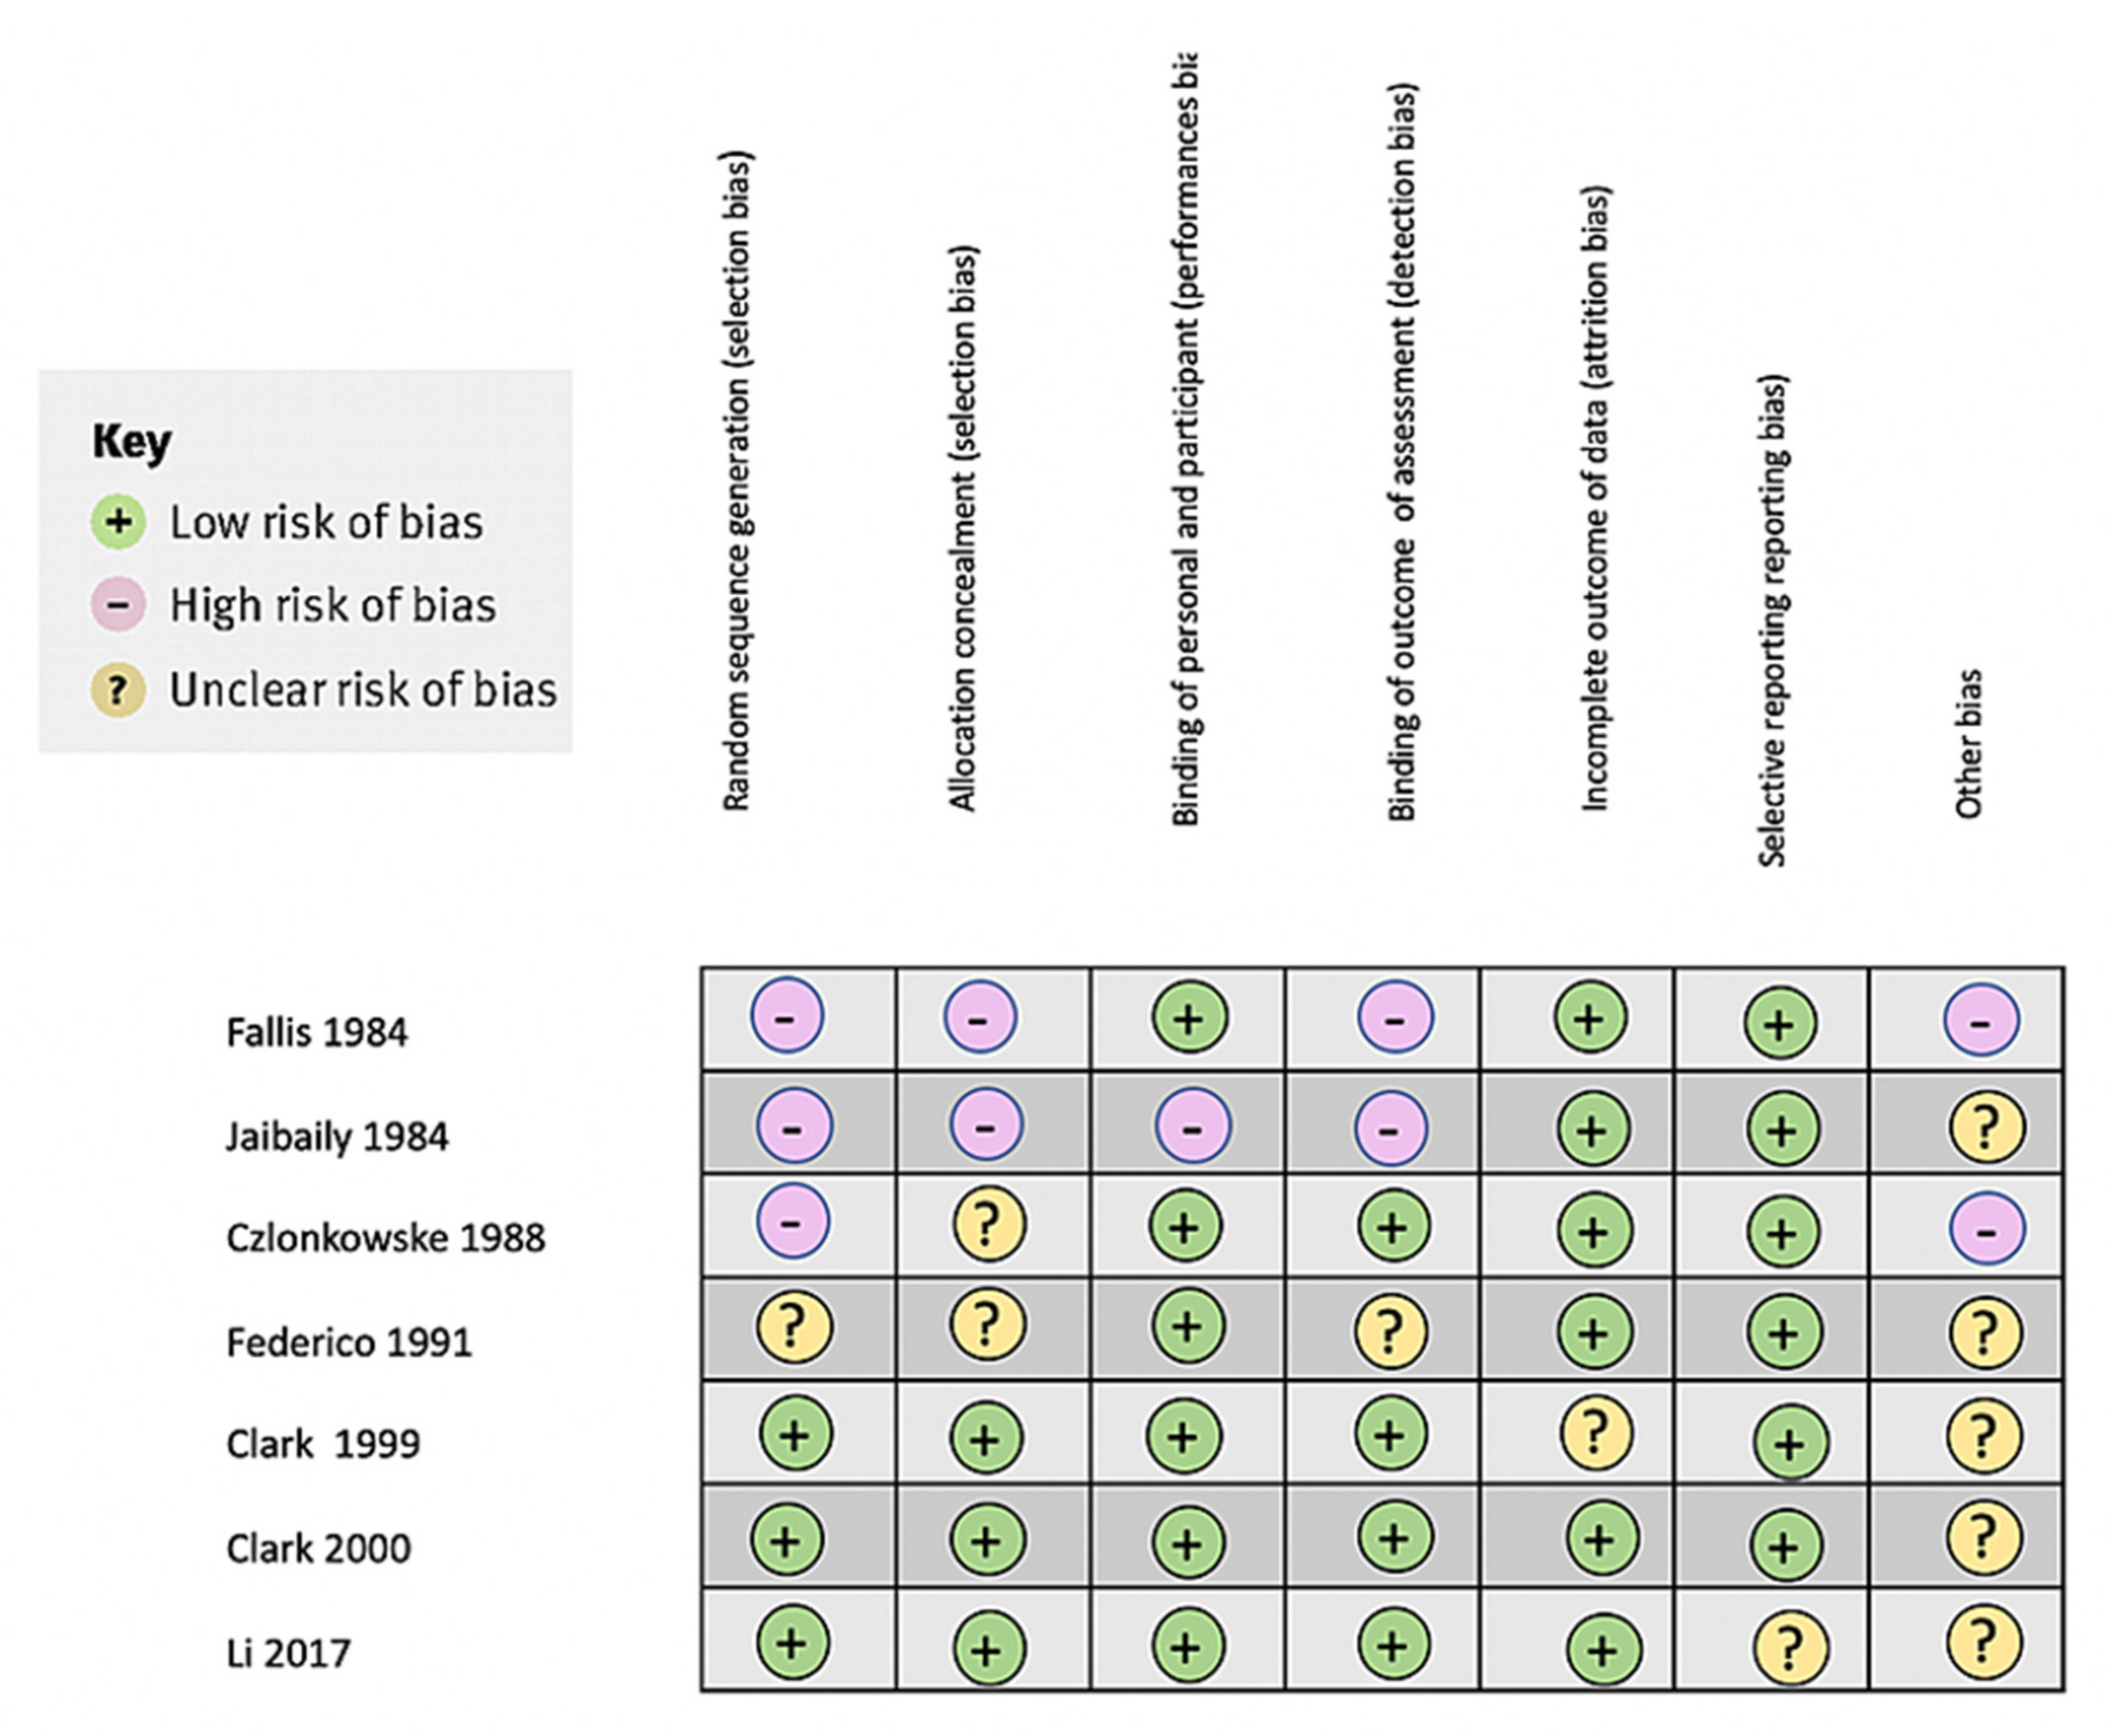Screen dimensions: 2112x1736
Task: Click Jaibaily 1984 other bias question mark icon
Action: click(x=1986, y=1127)
